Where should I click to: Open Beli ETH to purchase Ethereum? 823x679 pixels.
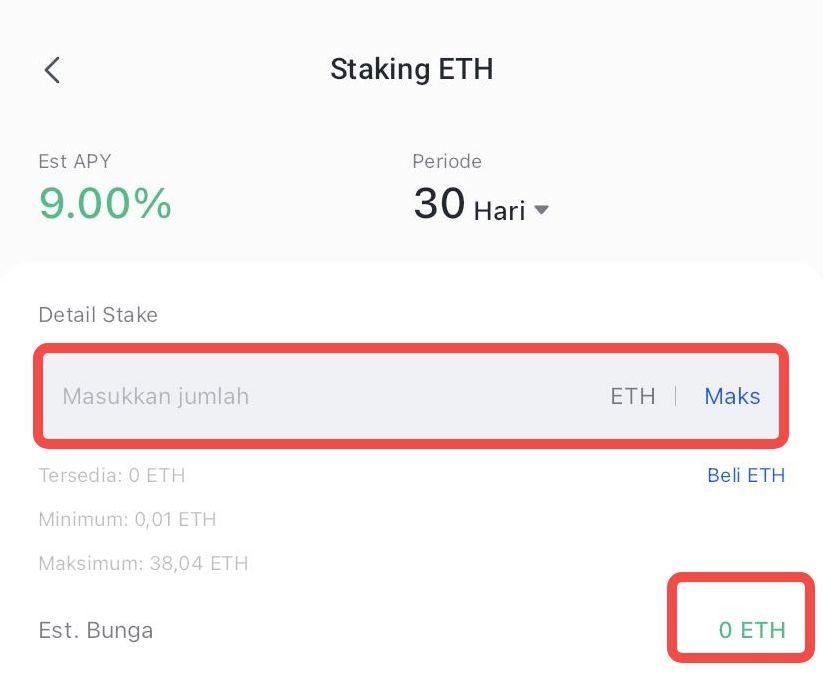pyautogui.click(x=745, y=475)
